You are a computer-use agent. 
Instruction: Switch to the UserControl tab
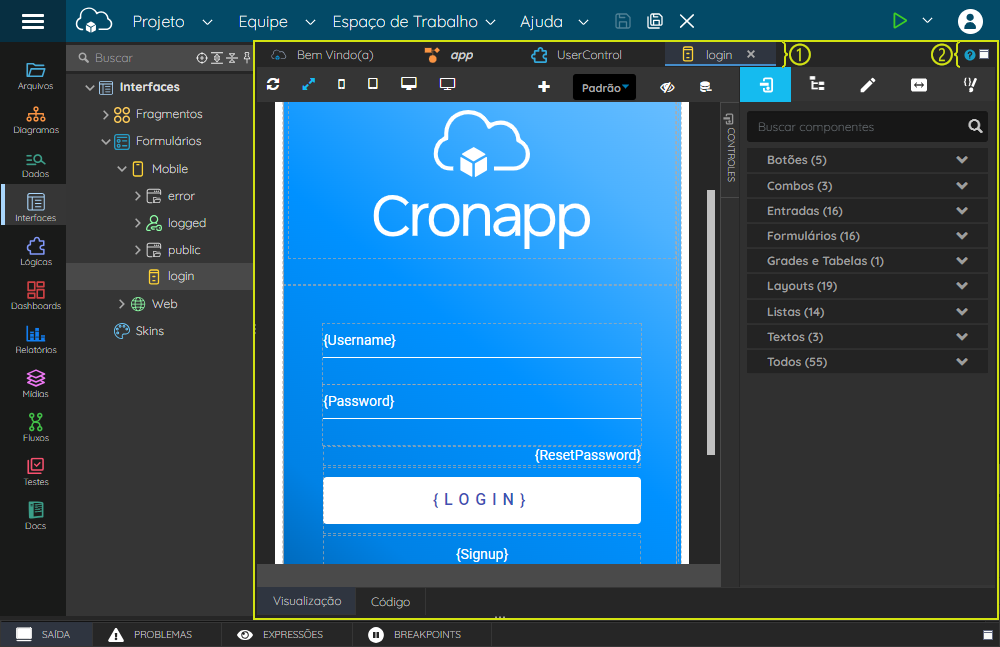(577, 55)
